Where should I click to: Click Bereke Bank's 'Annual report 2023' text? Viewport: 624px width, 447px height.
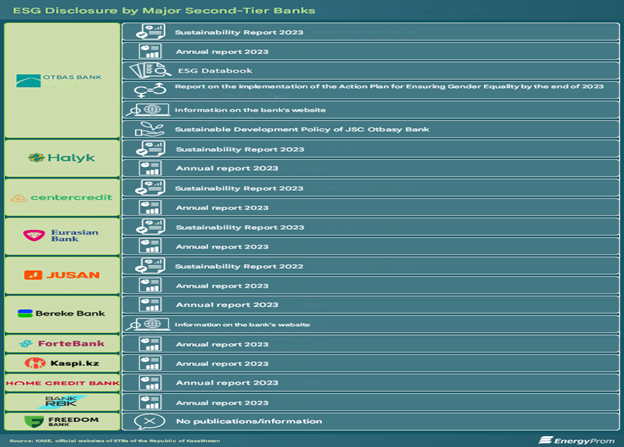click(227, 305)
